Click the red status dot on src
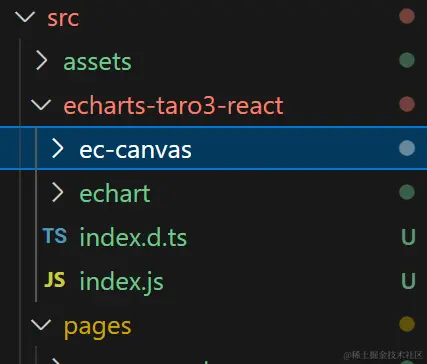 [x=407, y=16]
